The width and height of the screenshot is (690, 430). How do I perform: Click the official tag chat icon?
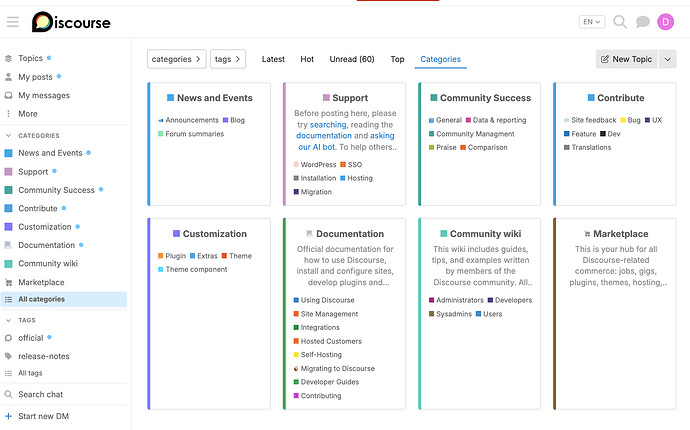[8, 338]
